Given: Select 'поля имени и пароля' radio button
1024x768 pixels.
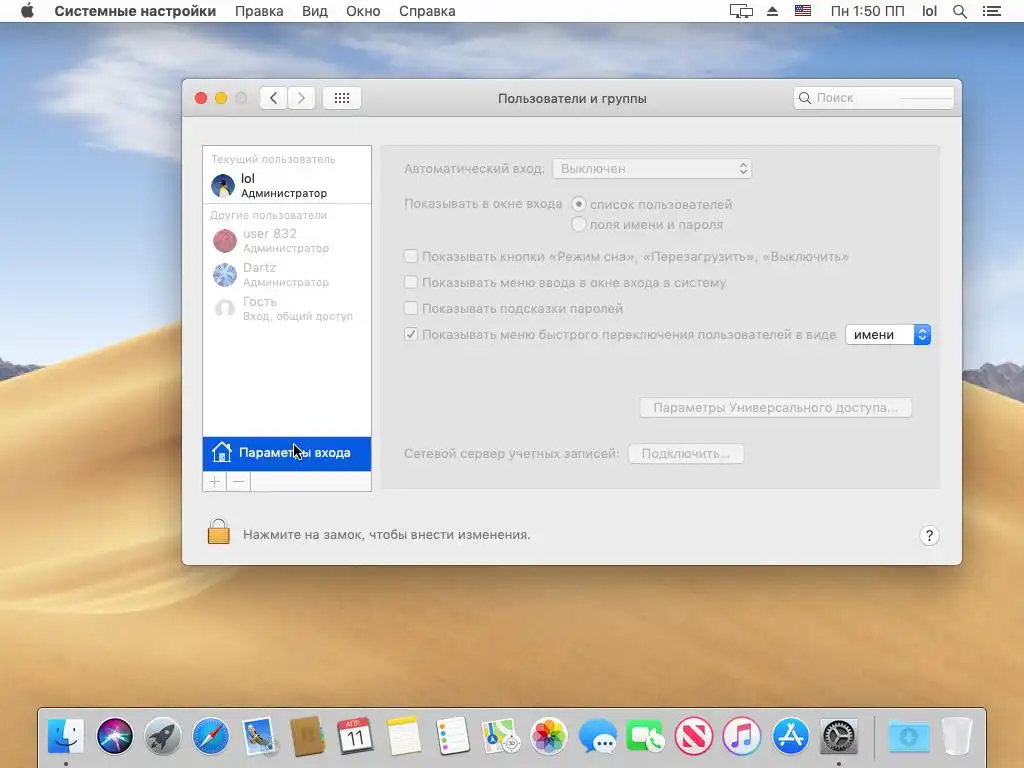Looking at the screenshot, I should 579,224.
